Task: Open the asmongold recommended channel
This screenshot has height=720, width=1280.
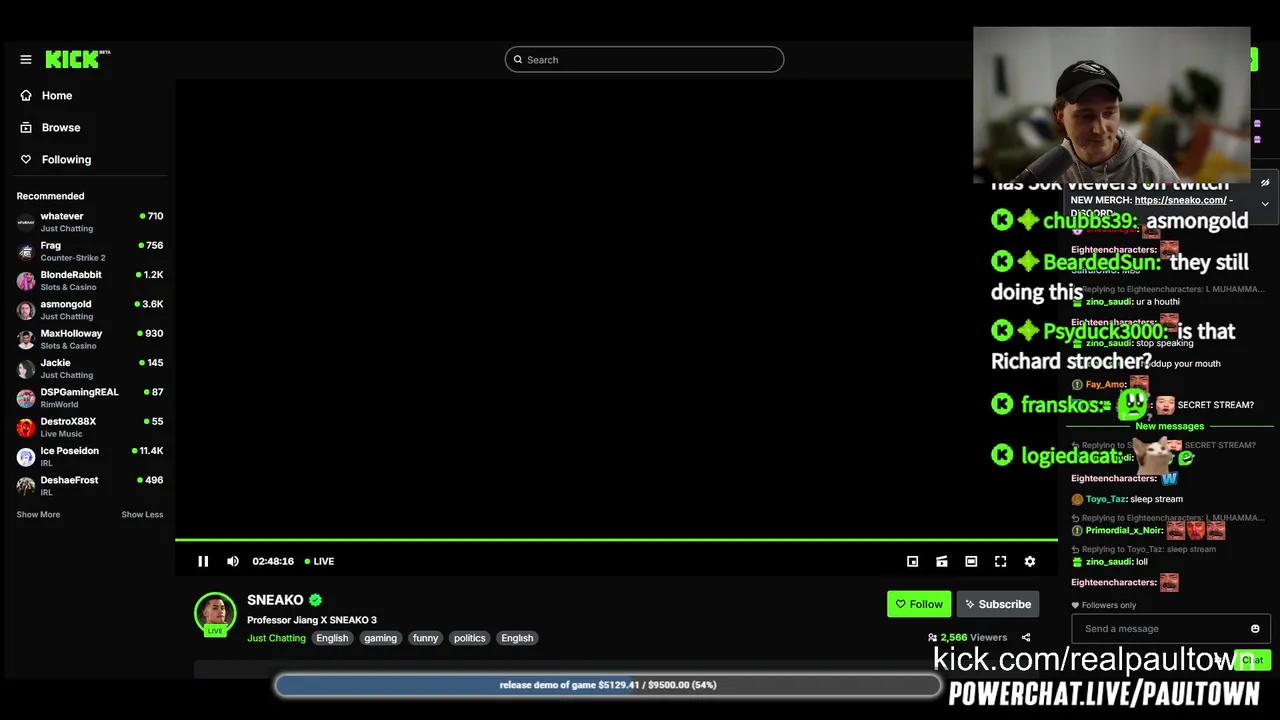Action: coord(90,310)
